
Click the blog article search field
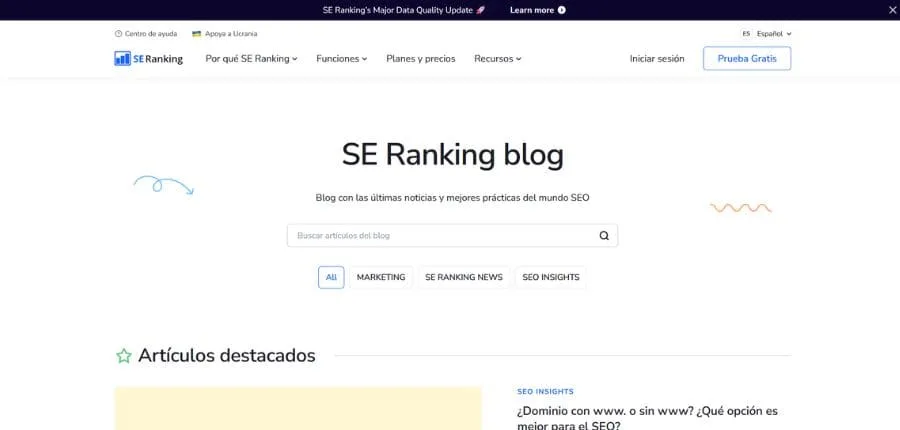(x=440, y=236)
